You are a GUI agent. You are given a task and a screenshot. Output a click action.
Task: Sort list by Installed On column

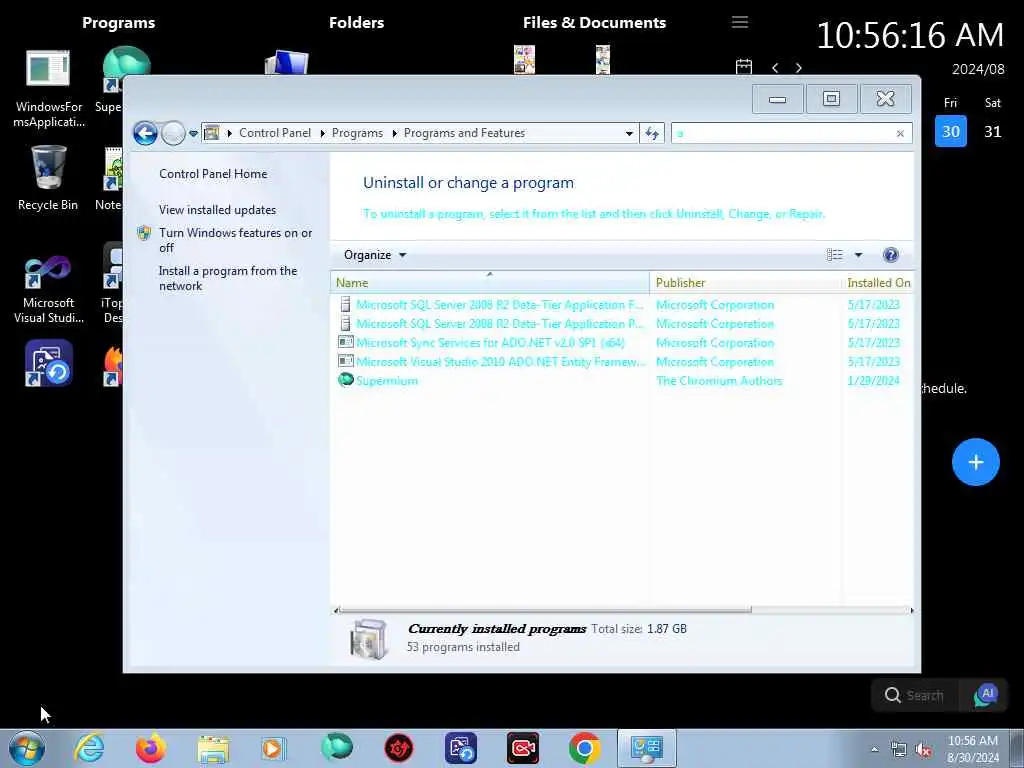pos(878,283)
